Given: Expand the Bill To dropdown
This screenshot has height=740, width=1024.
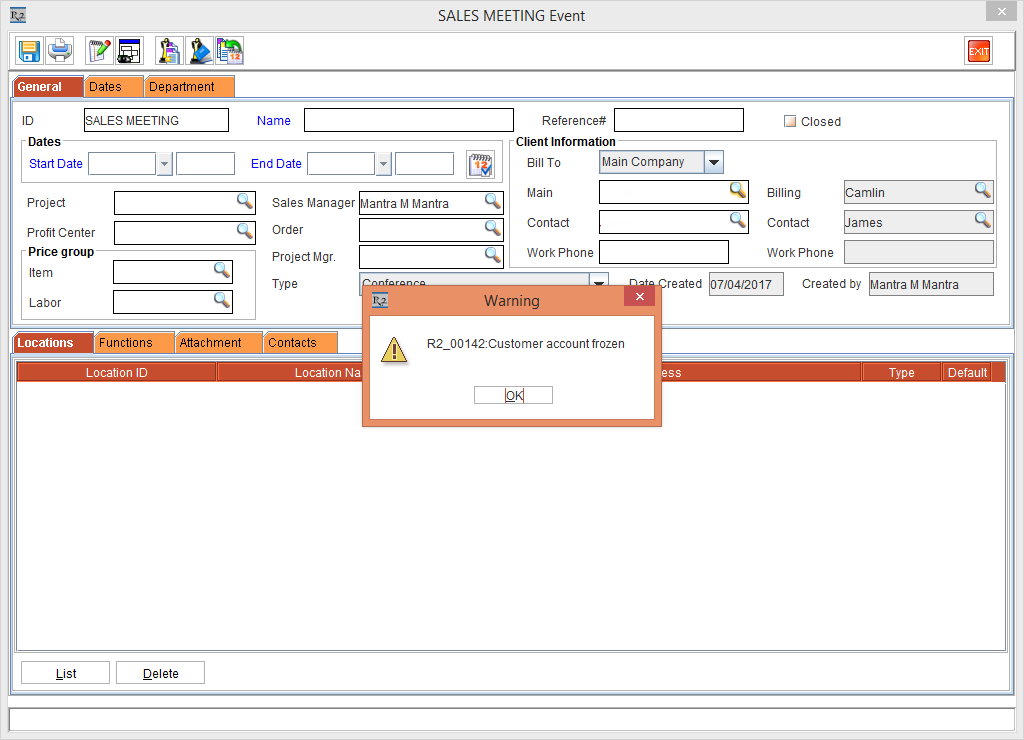Looking at the screenshot, I should pyautogui.click(x=713, y=162).
